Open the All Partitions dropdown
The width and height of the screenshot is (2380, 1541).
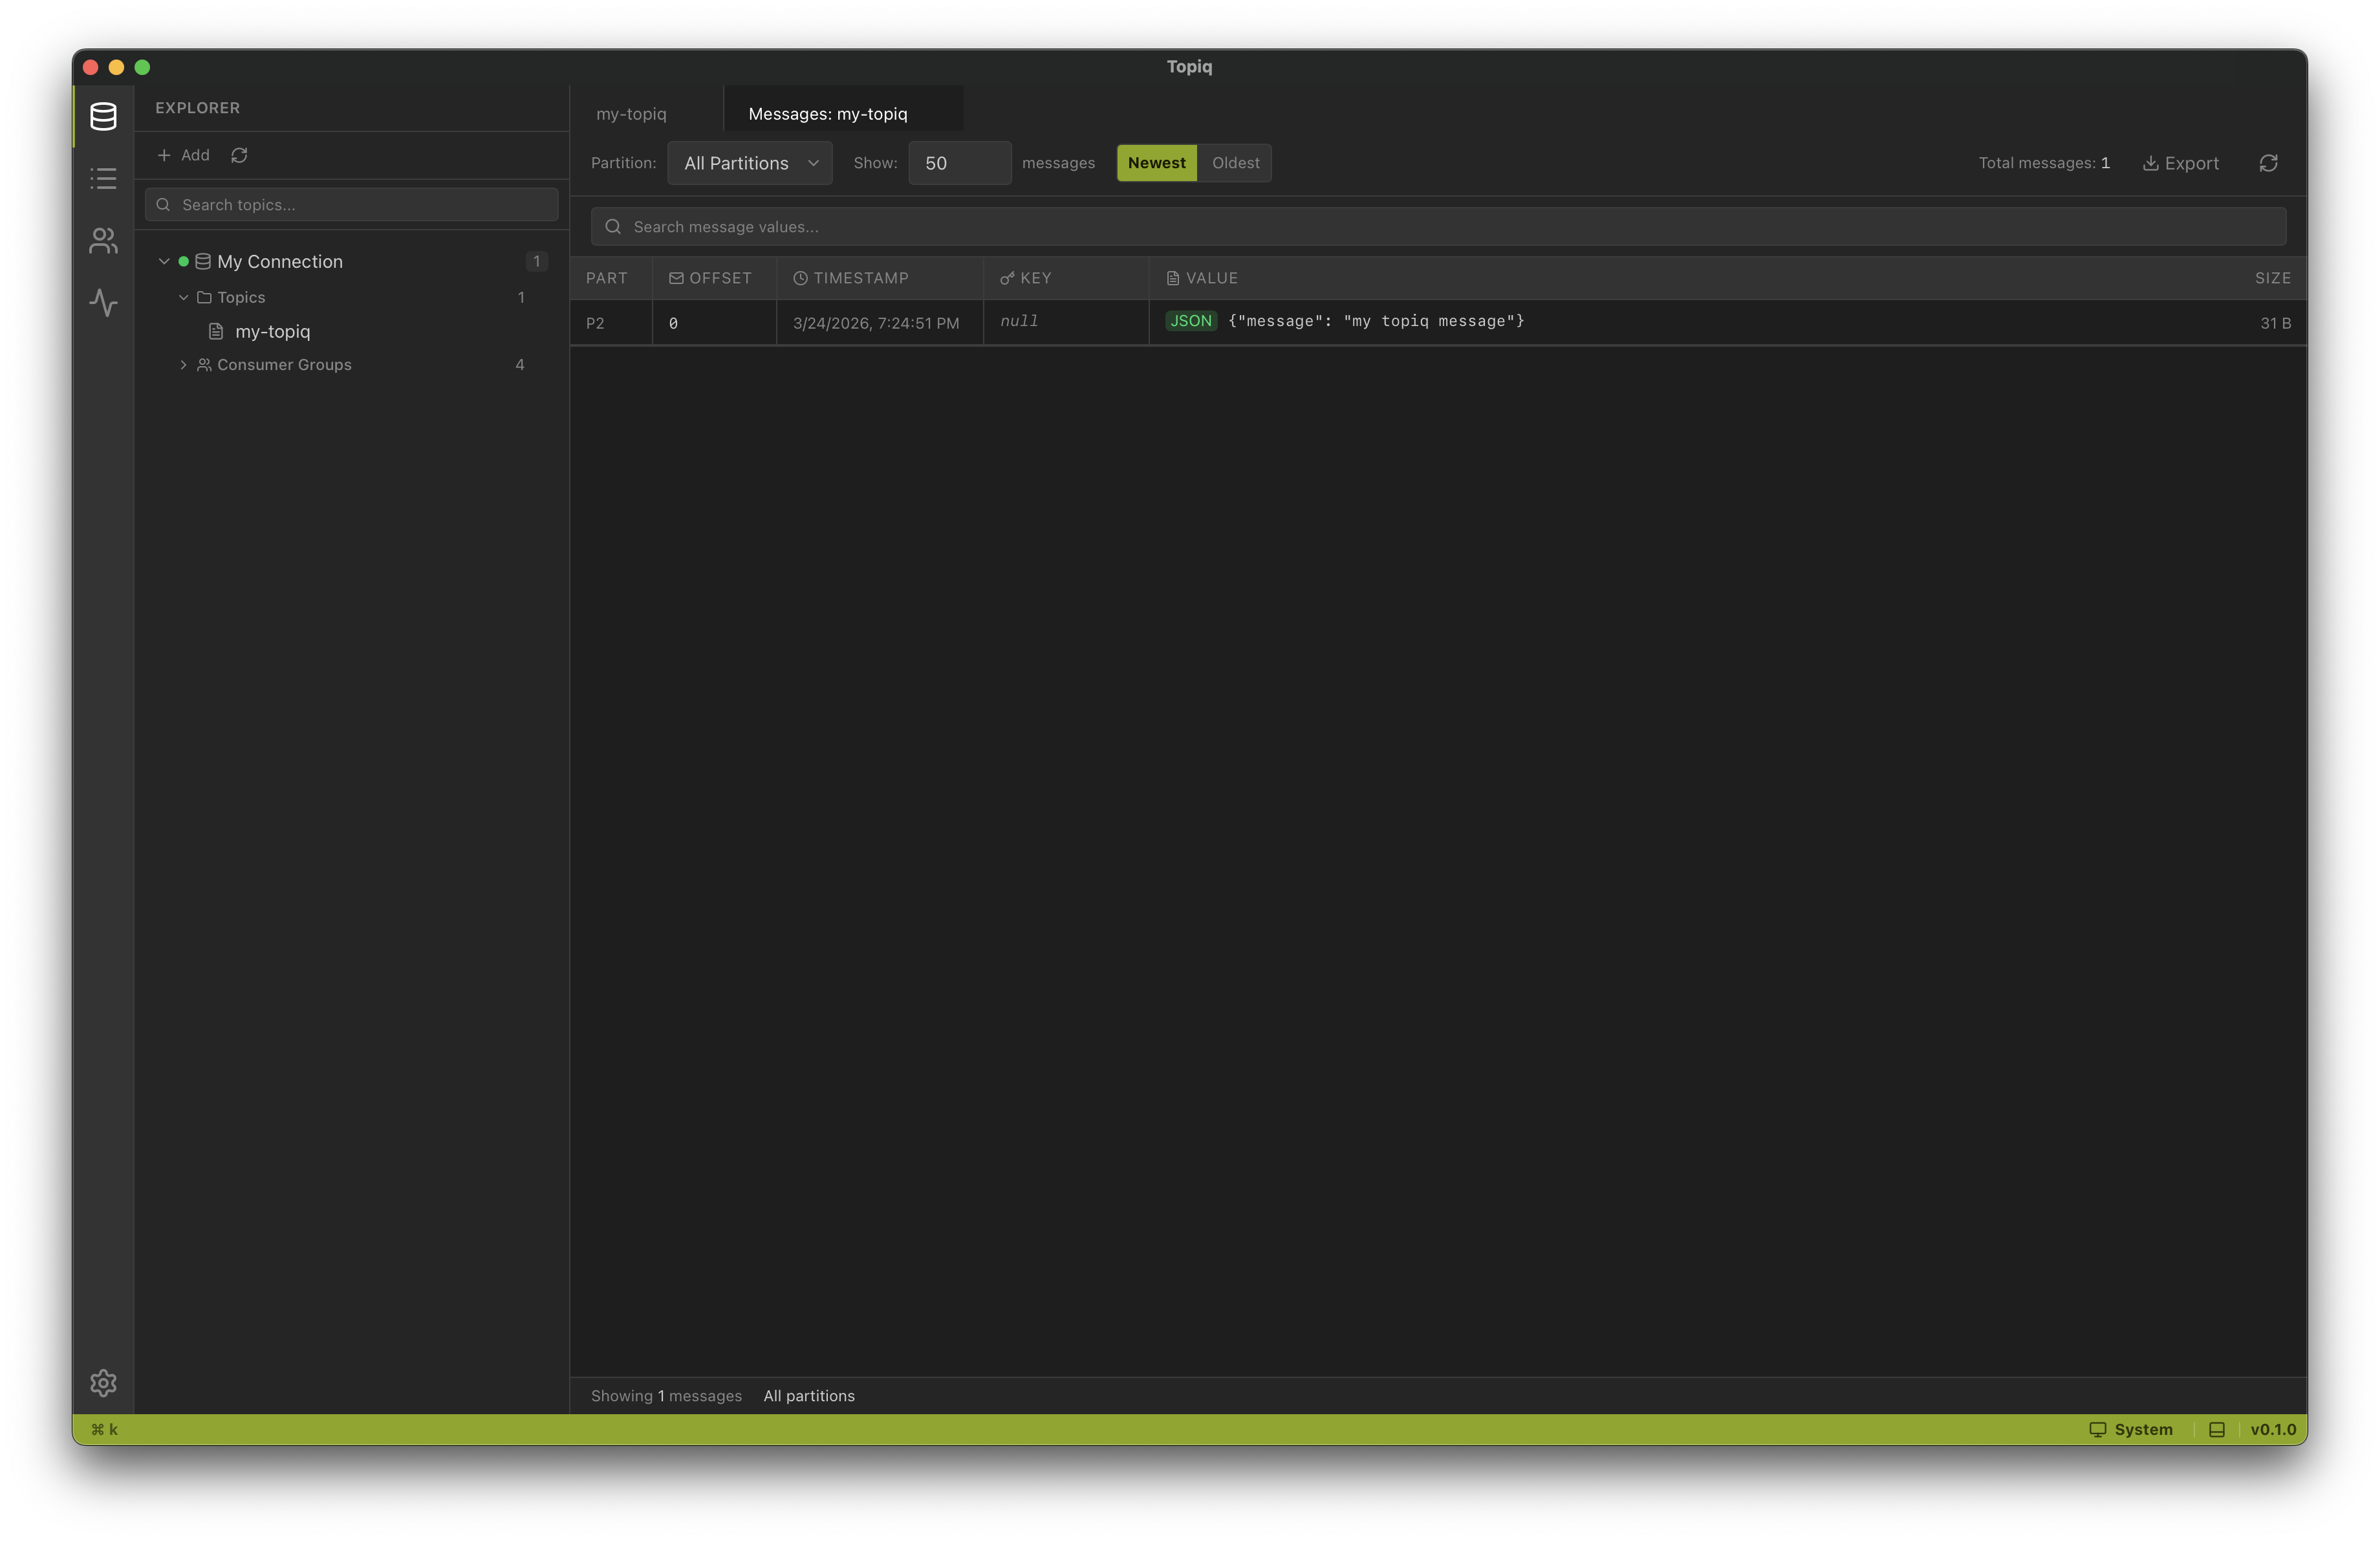[750, 163]
